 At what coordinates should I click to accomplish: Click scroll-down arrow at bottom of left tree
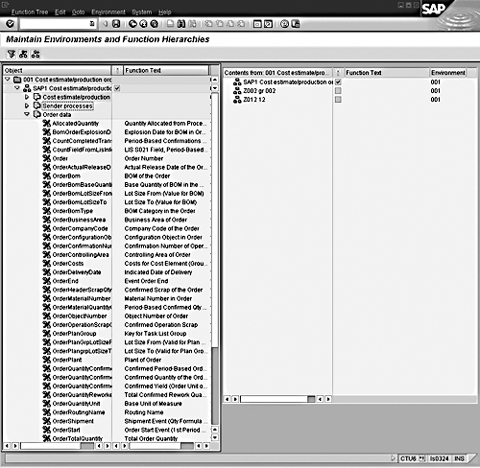point(215,437)
